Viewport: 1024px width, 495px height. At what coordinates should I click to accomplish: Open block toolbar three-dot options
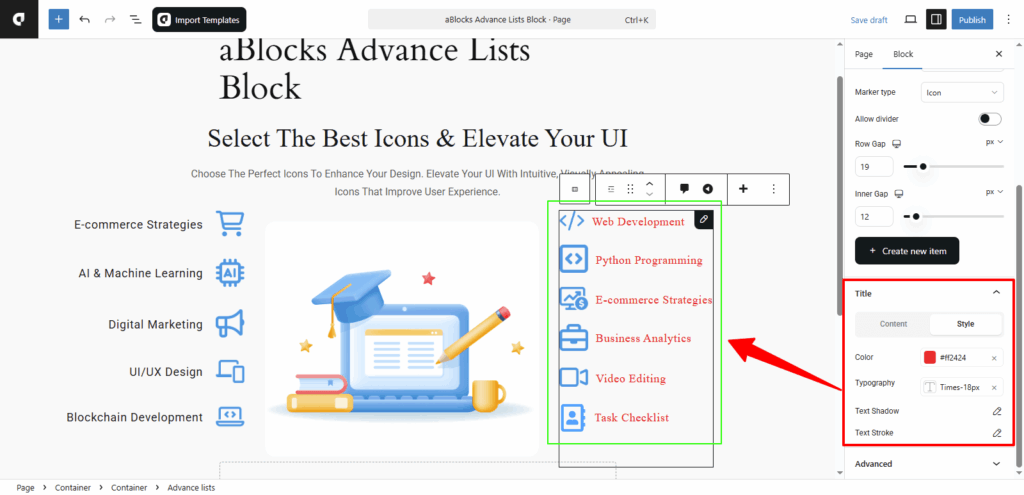774,189
